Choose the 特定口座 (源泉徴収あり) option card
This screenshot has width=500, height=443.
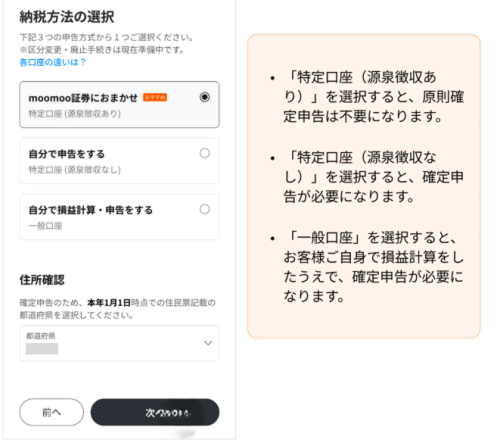(x=119, y=104)
